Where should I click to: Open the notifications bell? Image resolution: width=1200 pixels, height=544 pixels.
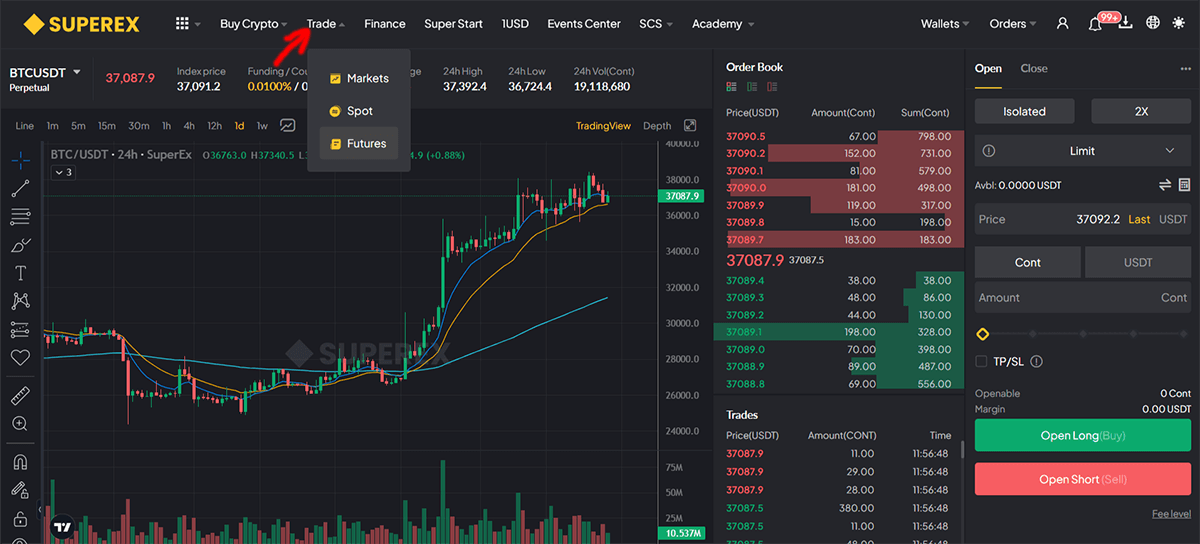1095,24
